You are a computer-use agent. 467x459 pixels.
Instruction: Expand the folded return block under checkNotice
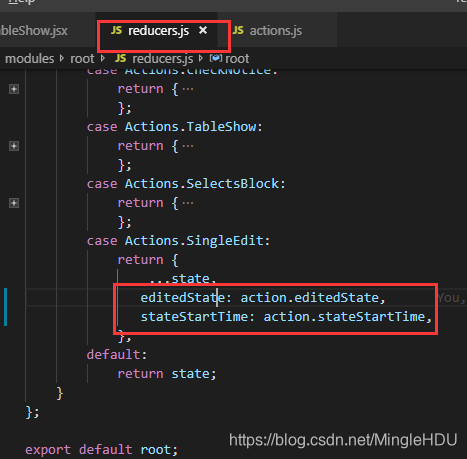pyautogui.click(x=14, y=89)
